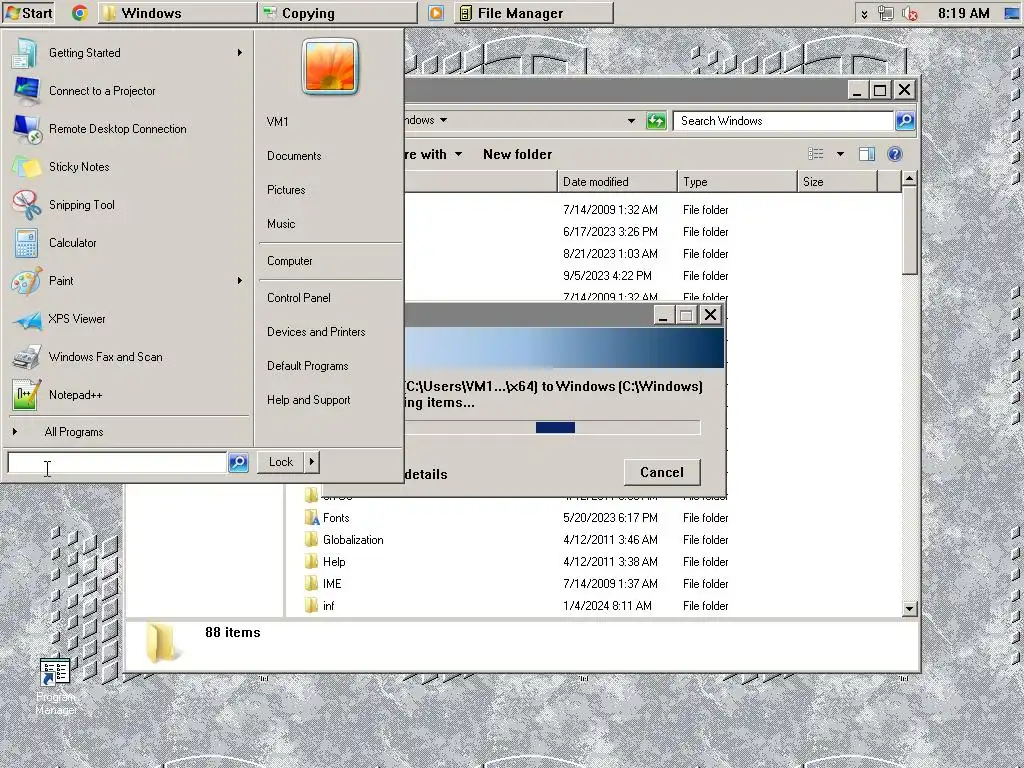The image size is (1024, 768).
Task: Open Computer from Start menu
Action: pos(289,261)
